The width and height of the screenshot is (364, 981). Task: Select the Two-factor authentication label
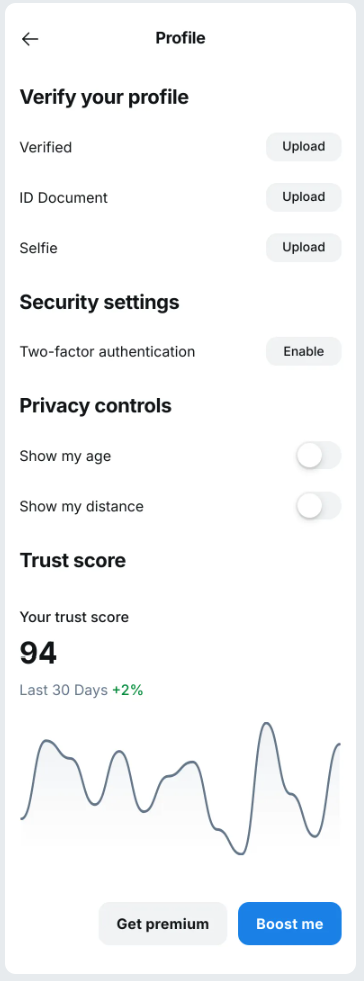107,352
